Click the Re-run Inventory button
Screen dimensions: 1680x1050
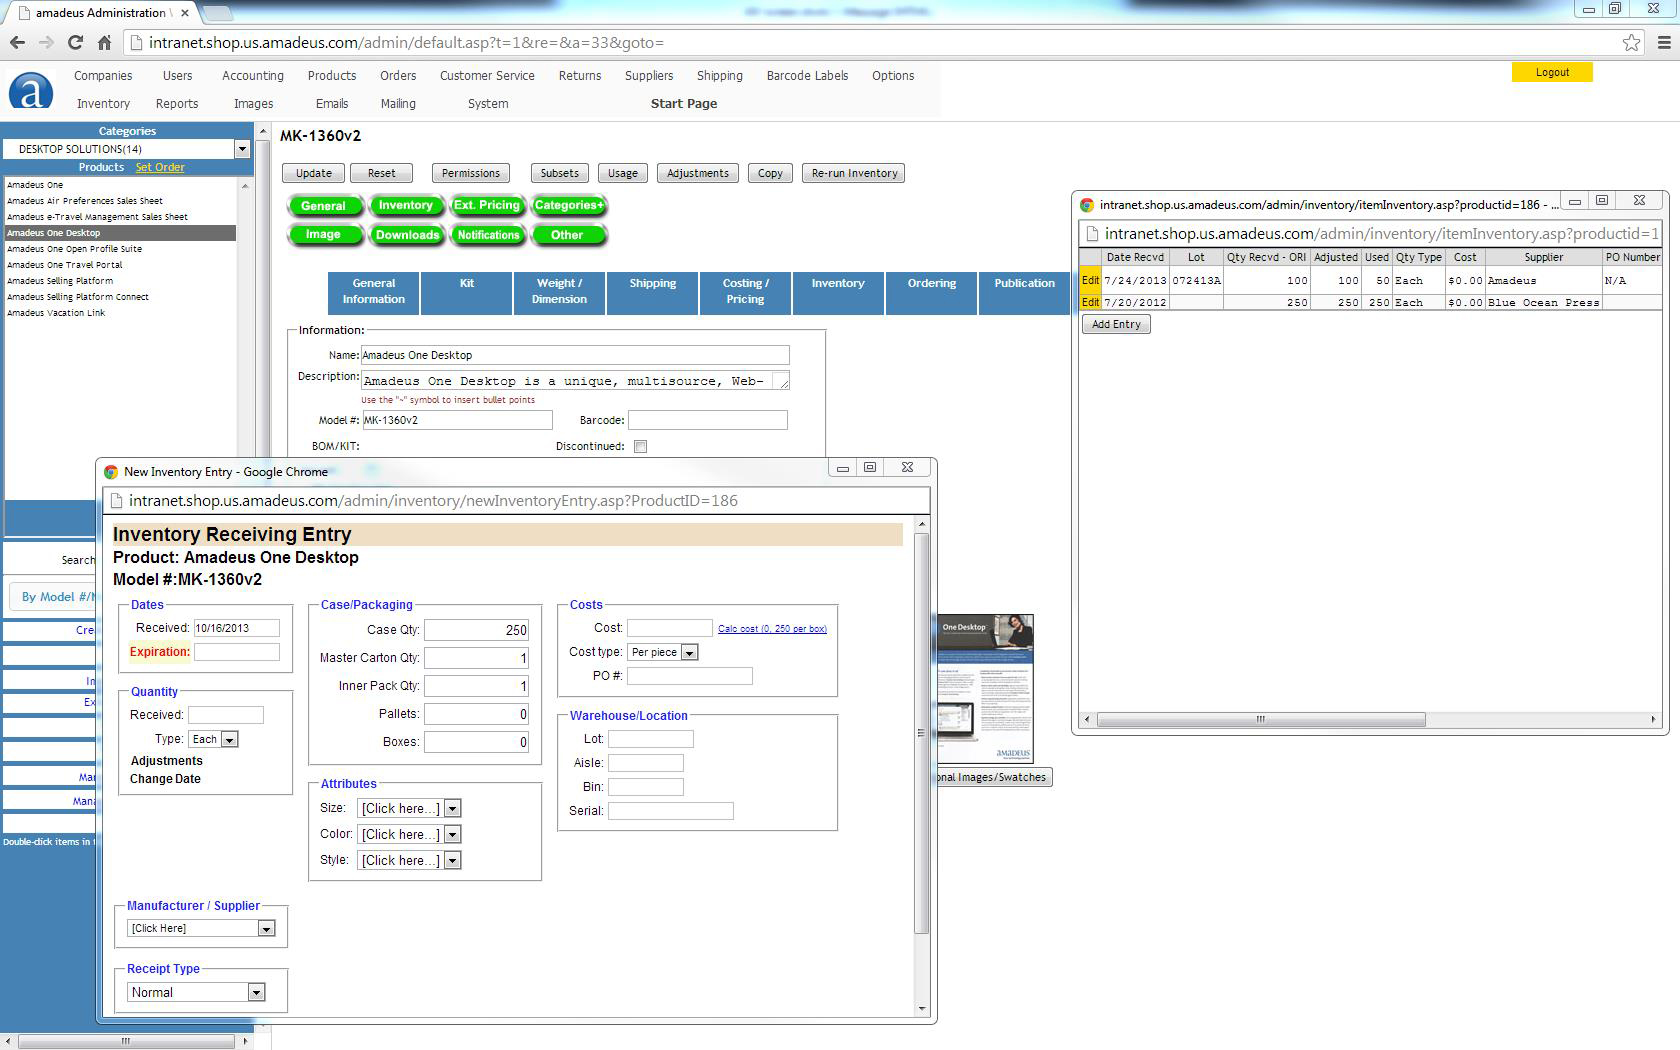[x=854, y=173]
